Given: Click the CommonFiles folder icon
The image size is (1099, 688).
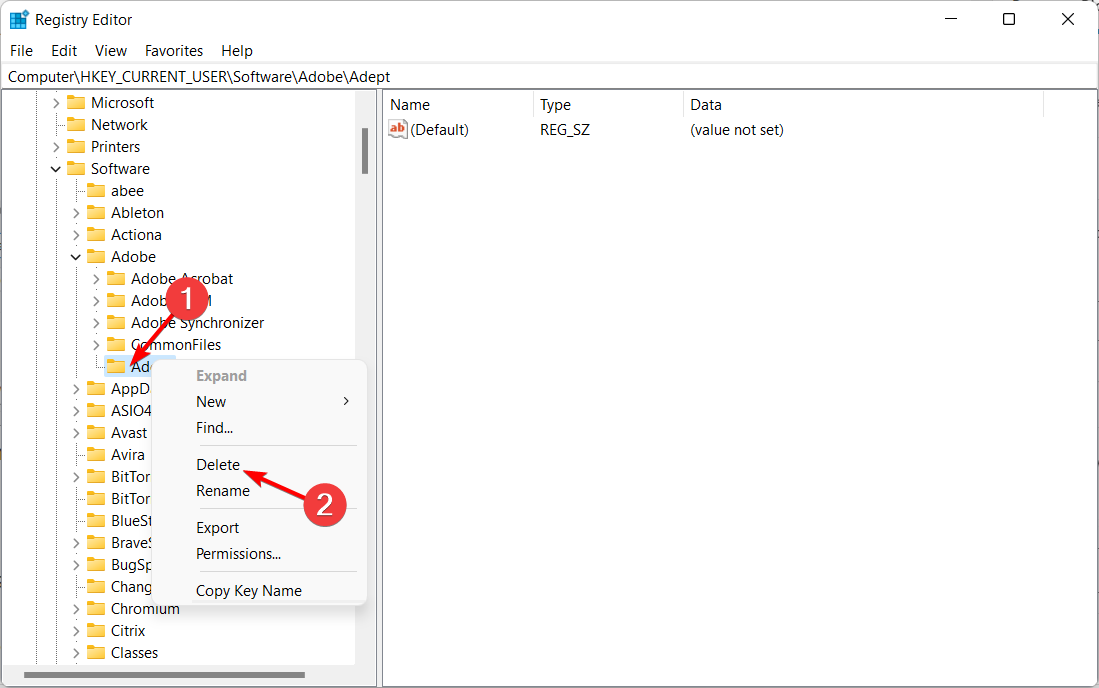Looking at the screenshot, I should (116, 345).
